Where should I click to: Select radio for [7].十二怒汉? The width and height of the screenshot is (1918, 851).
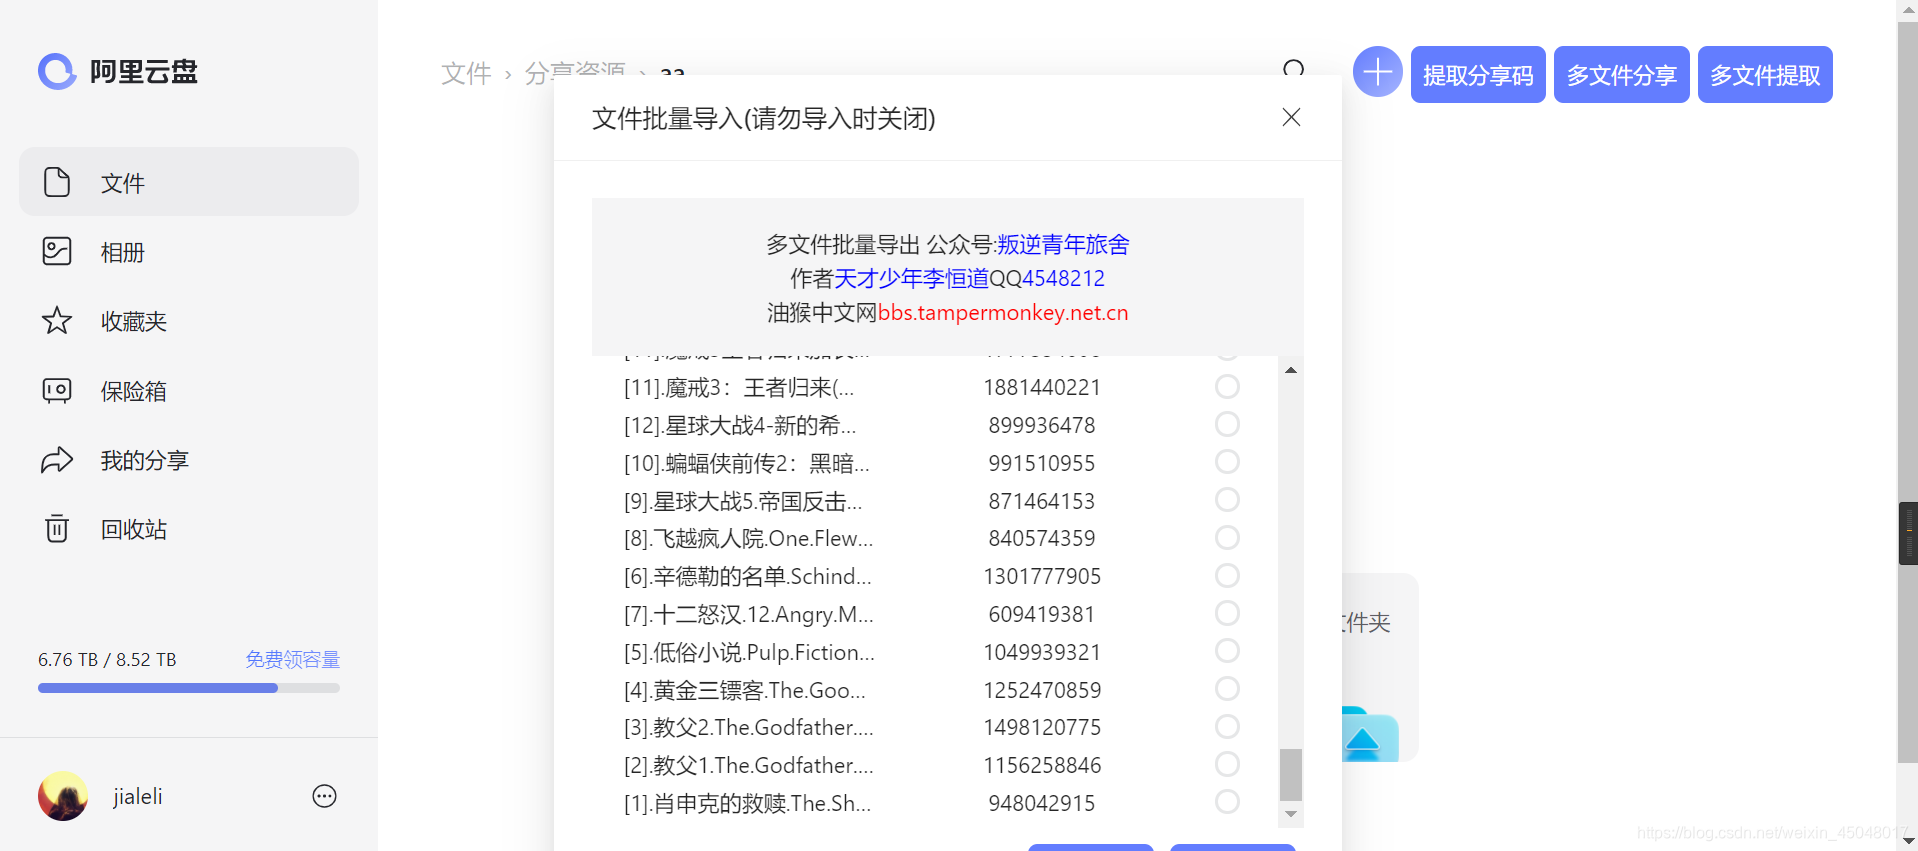click(1227, 613)
